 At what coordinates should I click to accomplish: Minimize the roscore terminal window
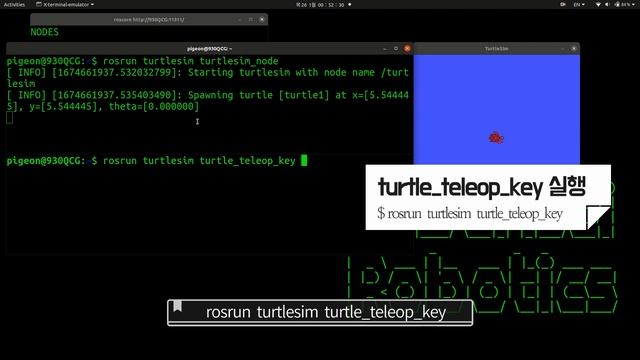tap(240, 19)
